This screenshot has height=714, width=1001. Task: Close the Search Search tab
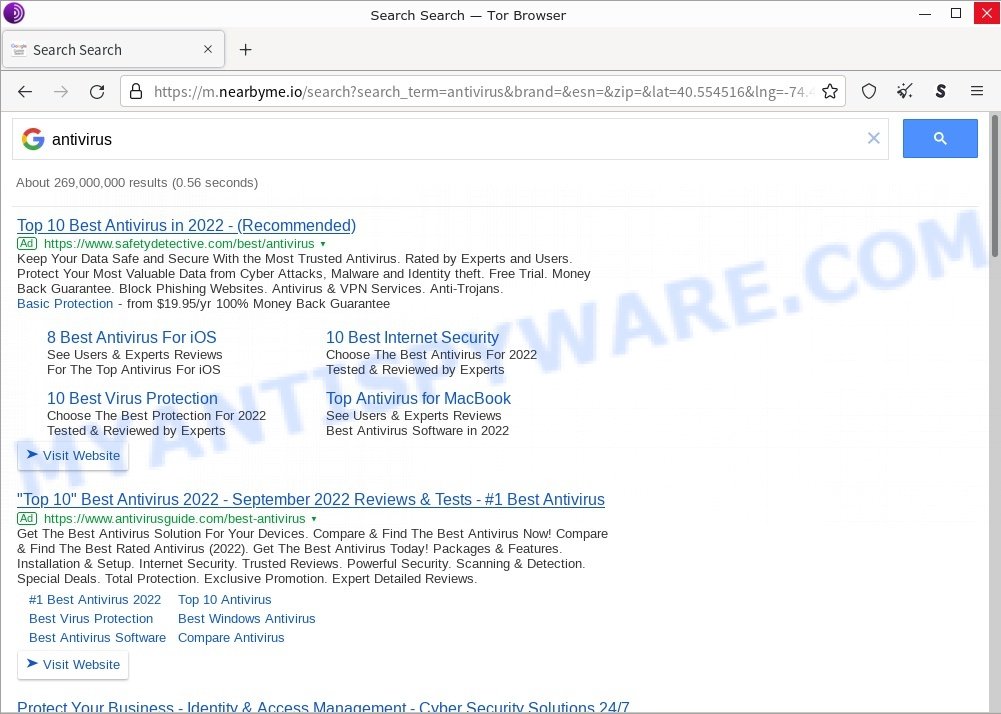point(208,49)
